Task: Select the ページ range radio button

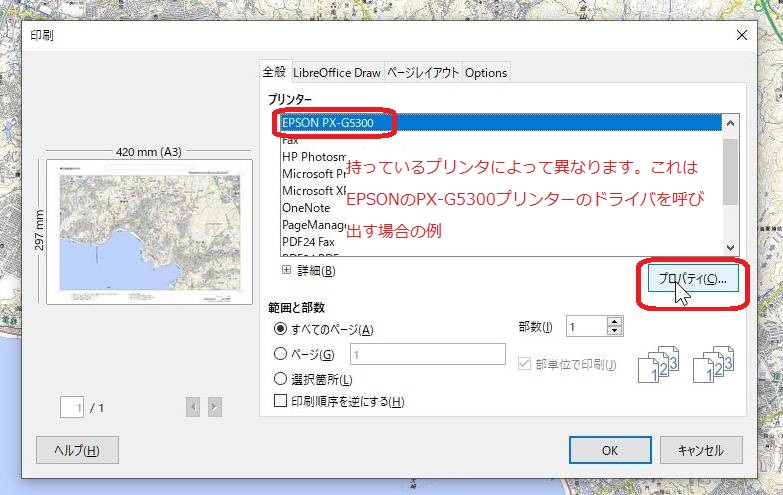Action: click(281, 354)
